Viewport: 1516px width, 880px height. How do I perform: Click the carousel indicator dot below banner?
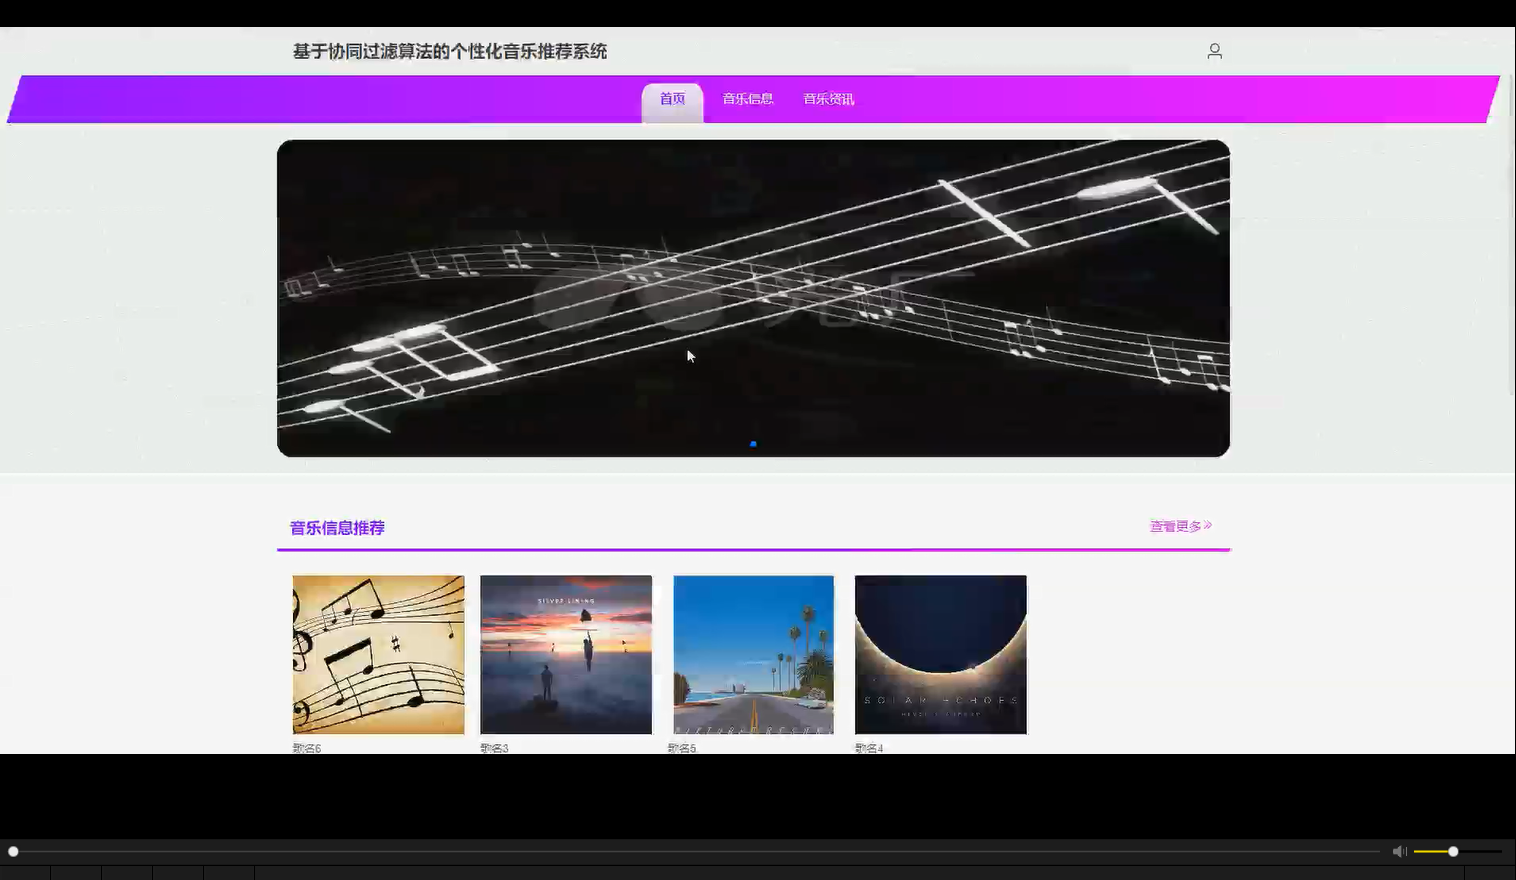click(753, 444)
